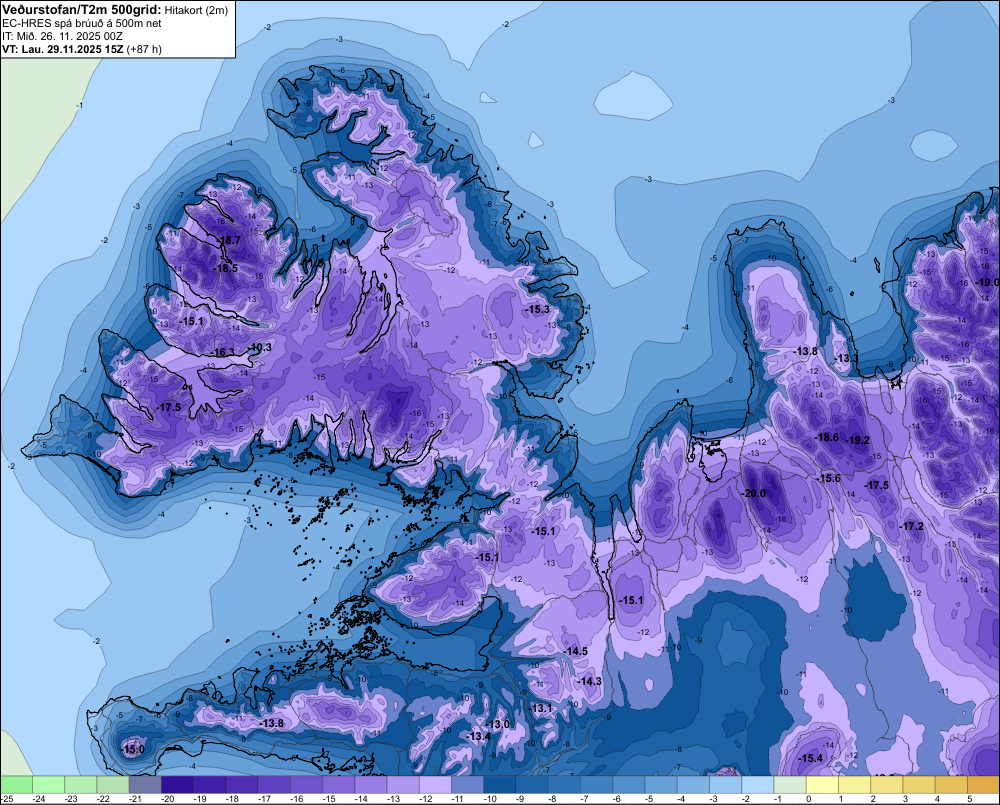This screenshot has width=1000, height=805.
Task: Click lavender legend swatch between -12 and -11
Action: 435,785
